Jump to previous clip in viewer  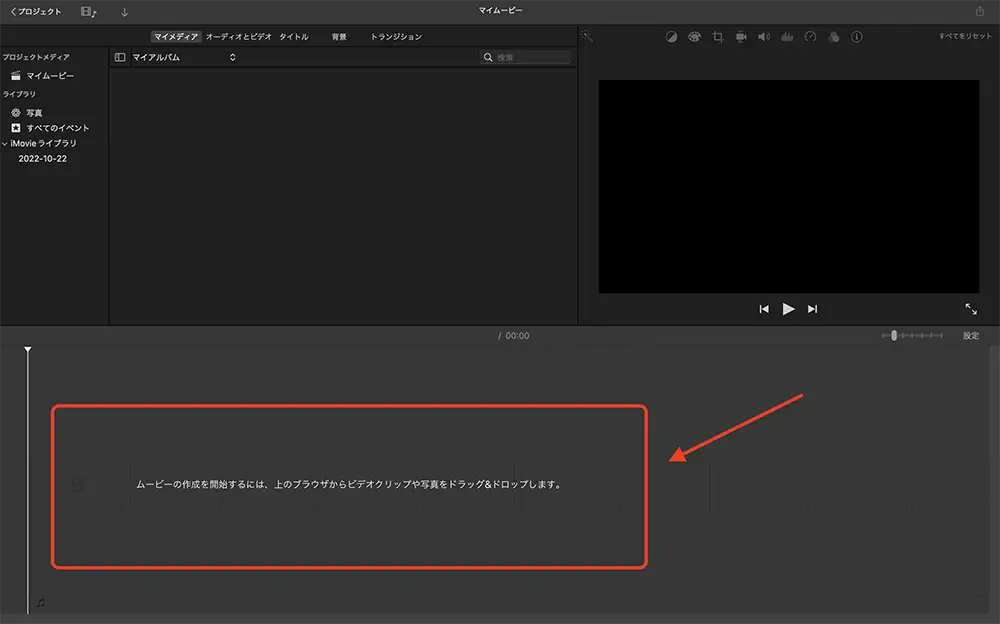[x=764, y=309]
